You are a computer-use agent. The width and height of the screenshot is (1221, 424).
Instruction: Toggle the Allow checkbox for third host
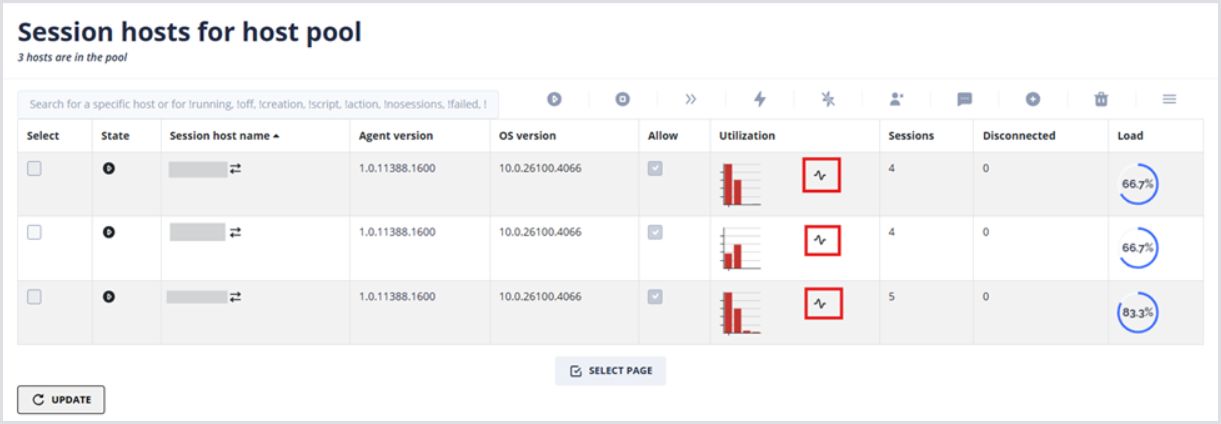[x=656, y=297]
